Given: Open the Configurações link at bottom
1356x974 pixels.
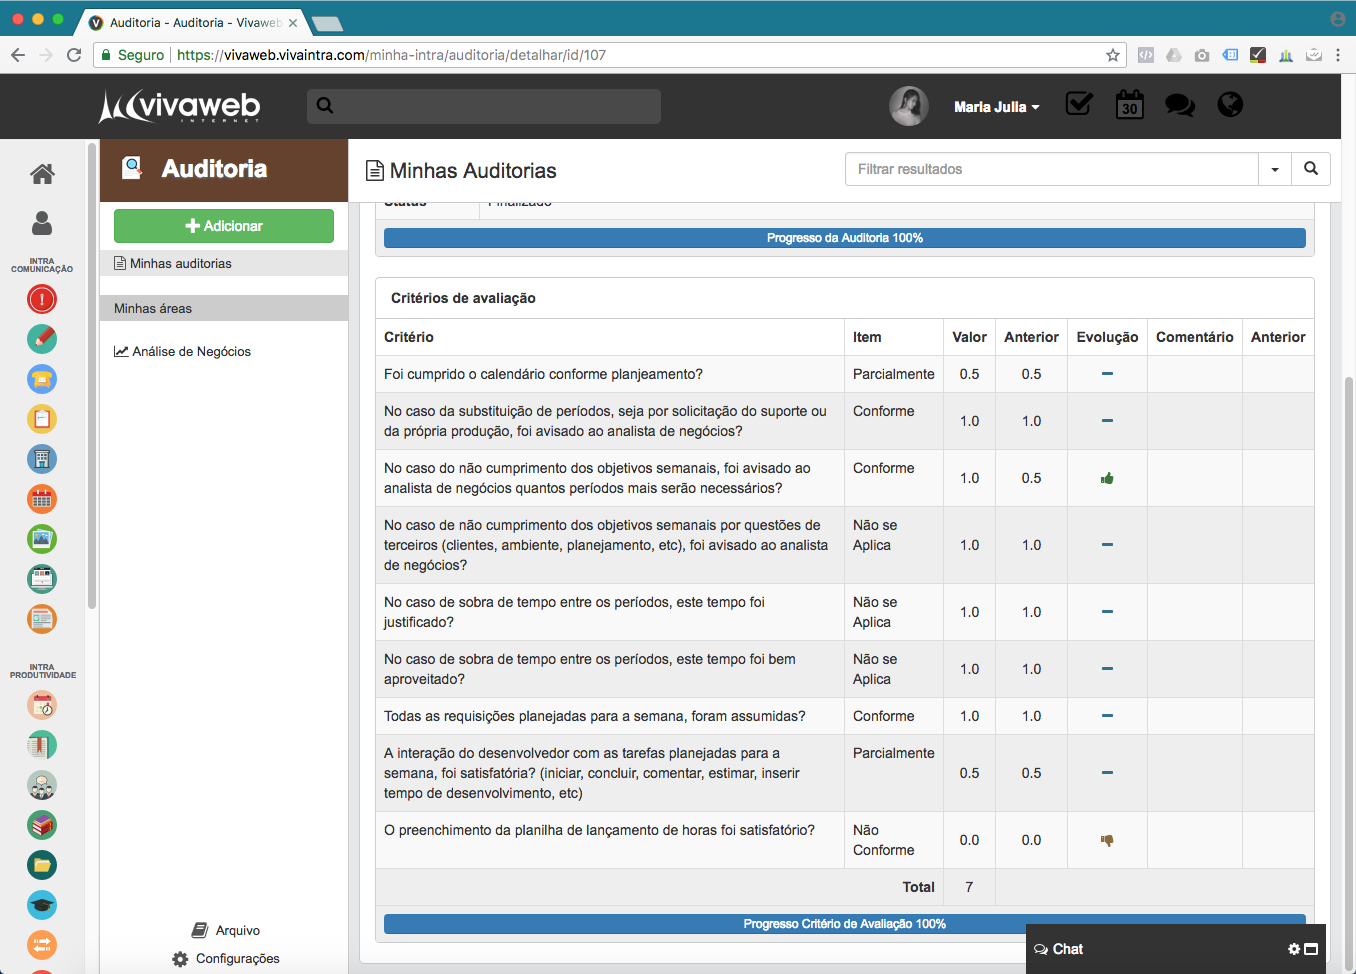Looking at the screenshot, I should [x=237, y=958].
